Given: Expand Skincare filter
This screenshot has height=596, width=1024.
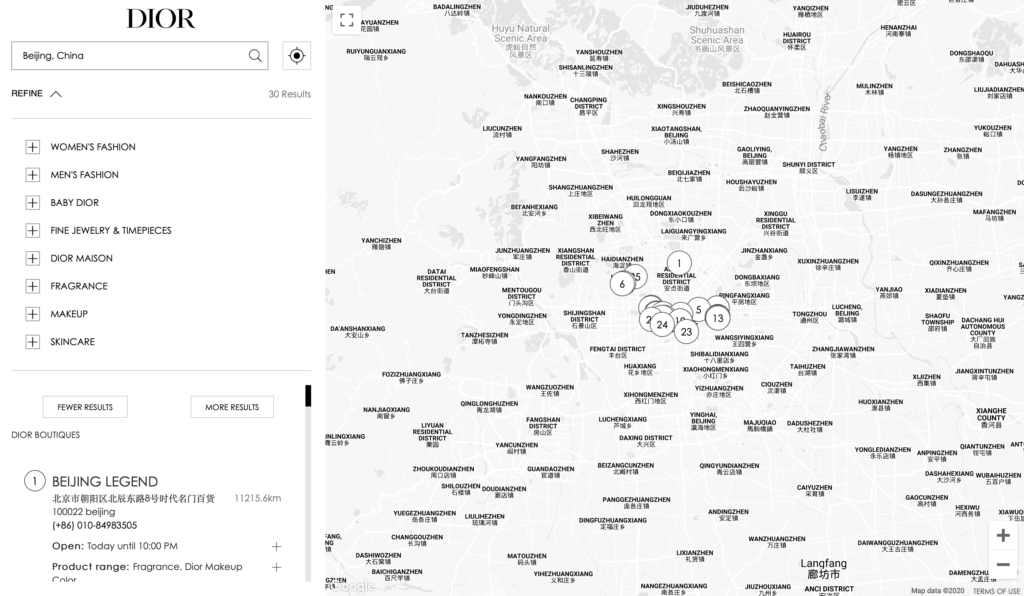Looking at the screenshot, I should pyautogui.click(x=33, y=341).
